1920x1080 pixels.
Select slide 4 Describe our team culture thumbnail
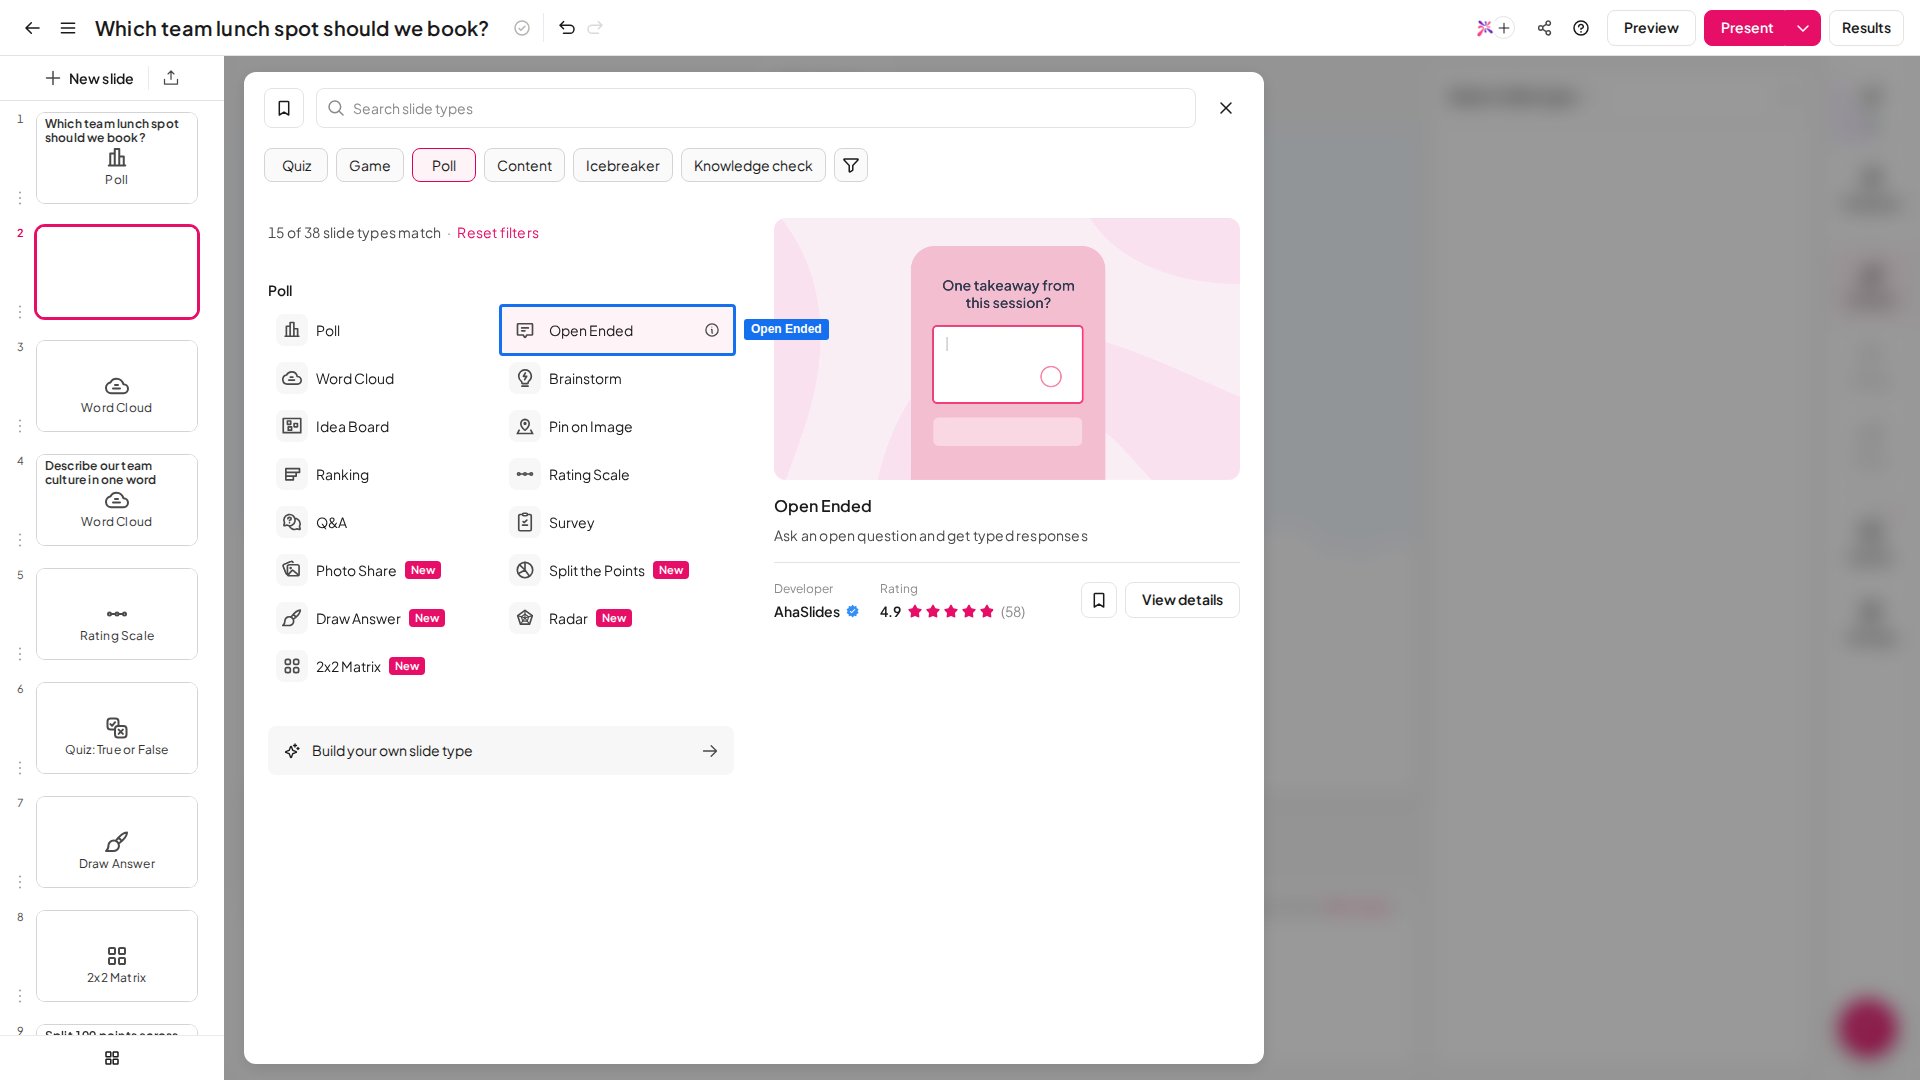pyautogui.click(x=117, y=500)
